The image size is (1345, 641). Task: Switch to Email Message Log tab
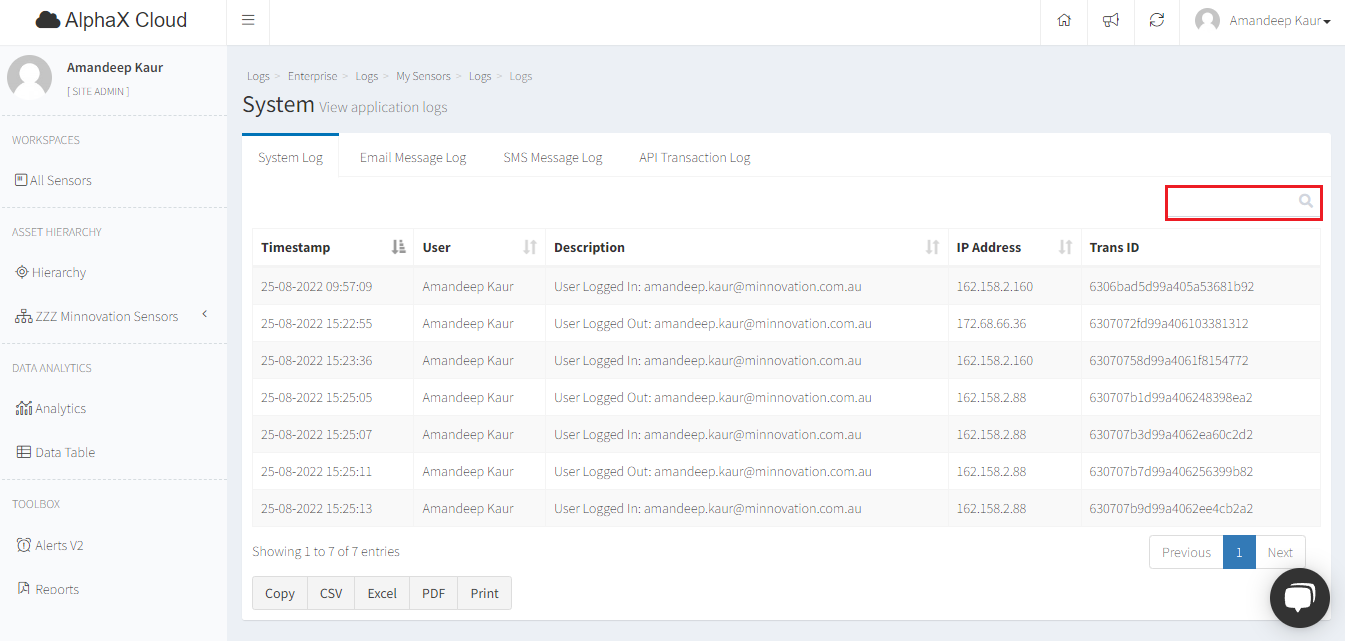(412, 157)
